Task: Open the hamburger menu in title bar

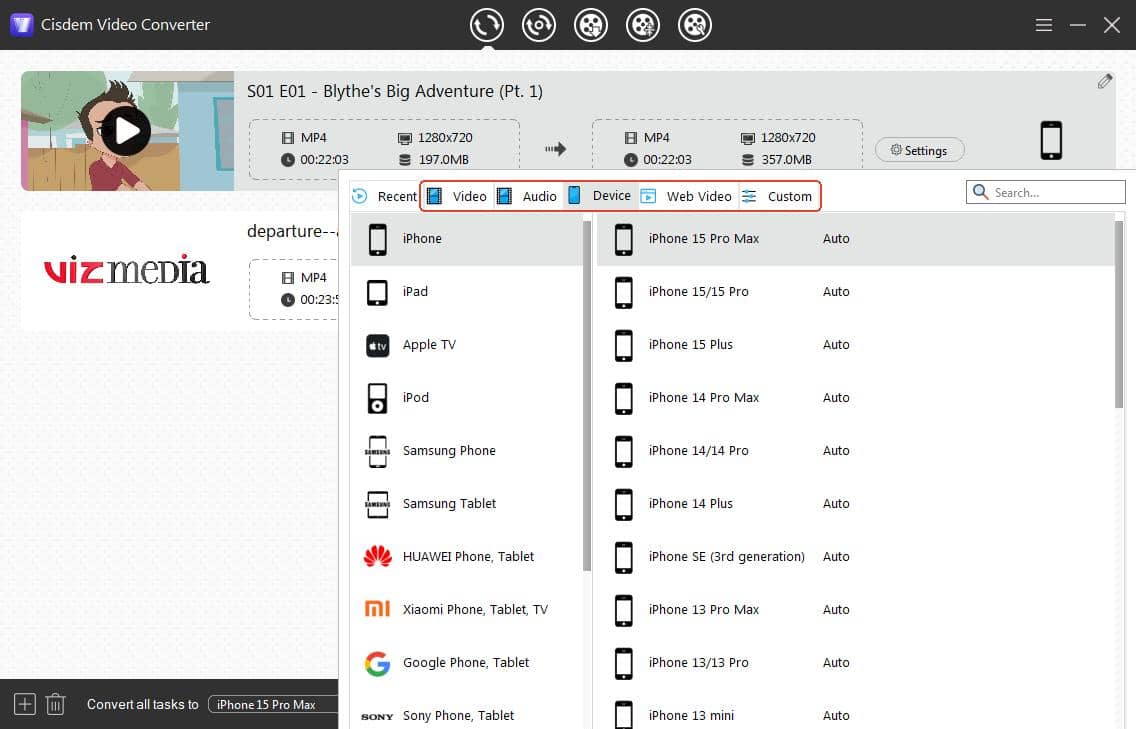Action: pyautogui.click(x=1044, y=25)
